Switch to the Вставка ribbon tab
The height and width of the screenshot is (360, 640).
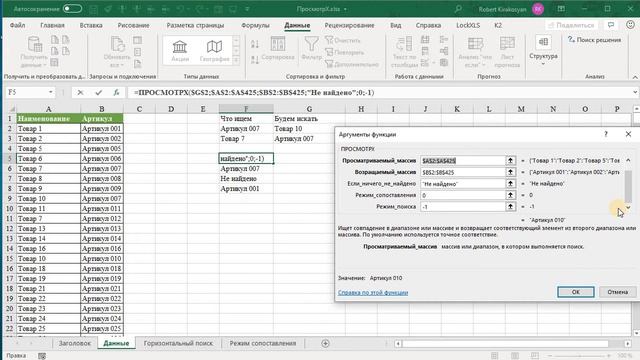coord(91,25)
